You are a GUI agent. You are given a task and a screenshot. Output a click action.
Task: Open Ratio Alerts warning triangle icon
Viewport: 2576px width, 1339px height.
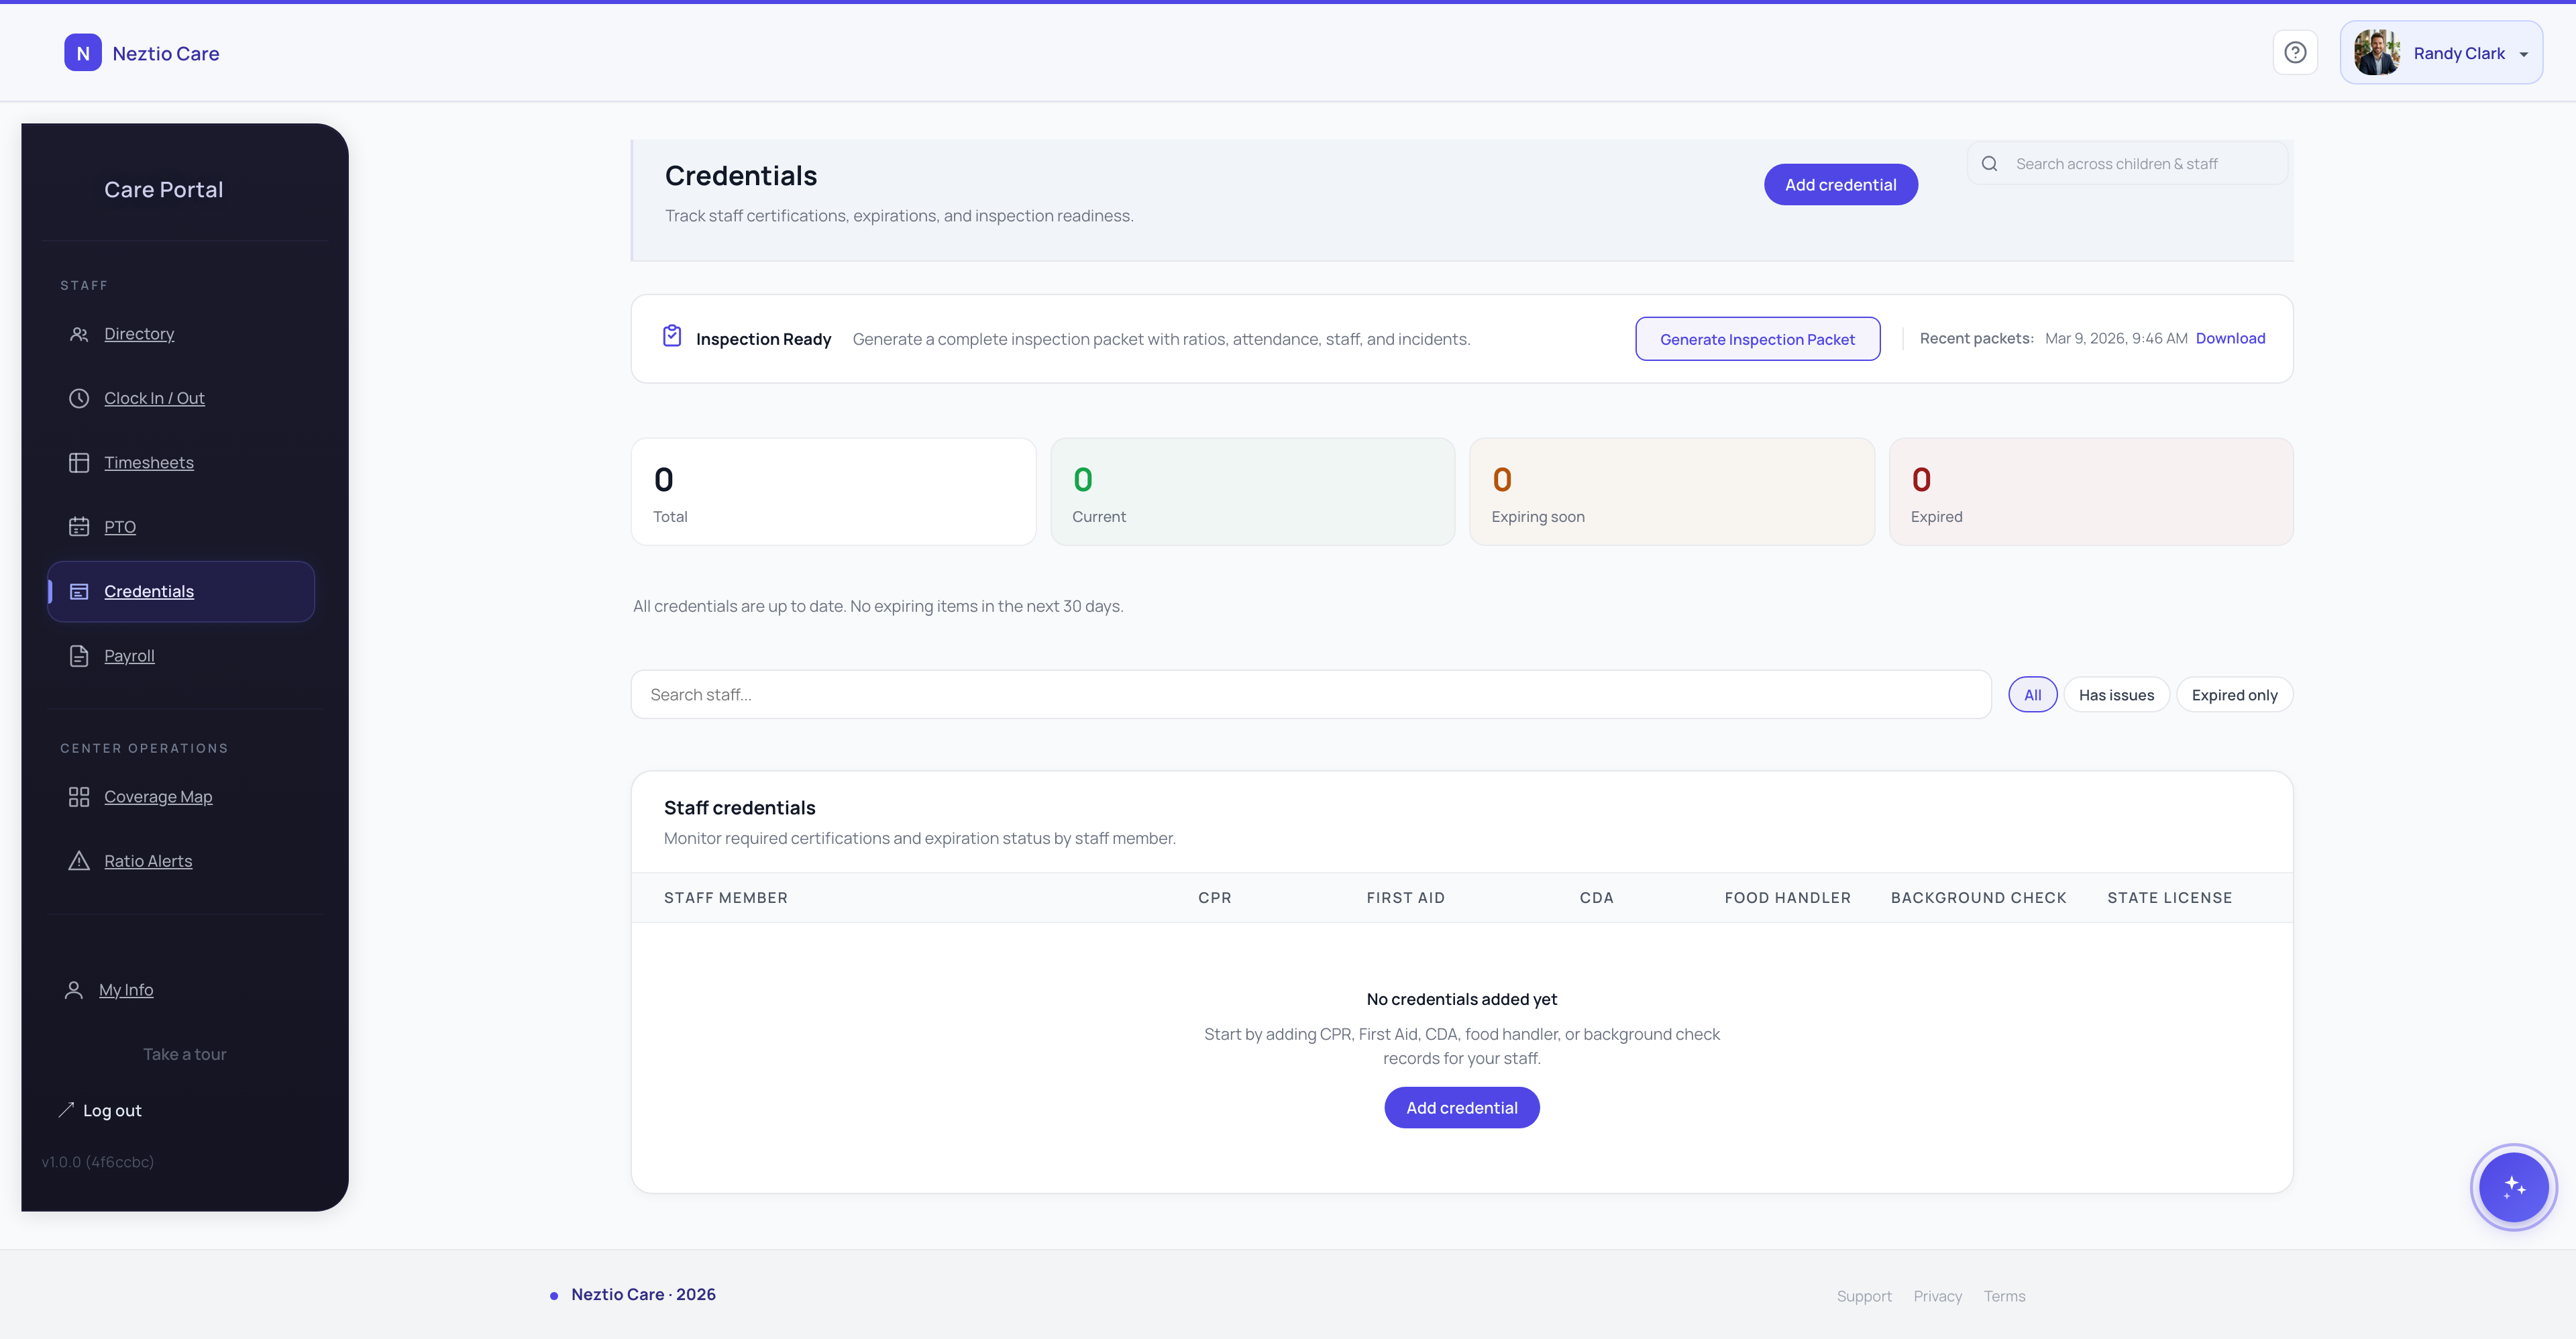tap(80, 860)
